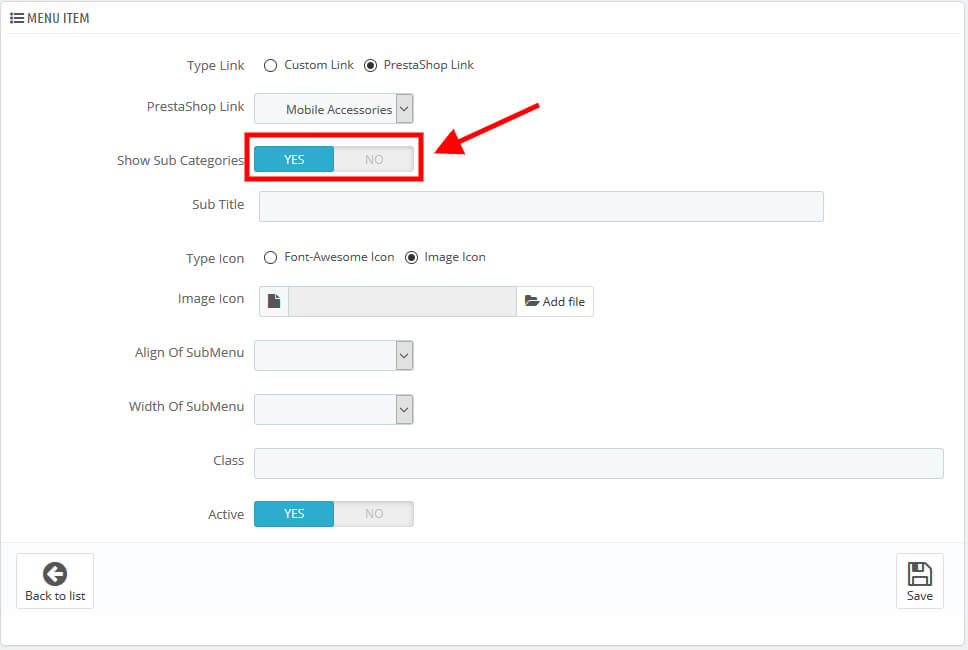The height and width of the screenshot is (650, 968).
Task: Set Active toggle to YES
Action: 294,514
